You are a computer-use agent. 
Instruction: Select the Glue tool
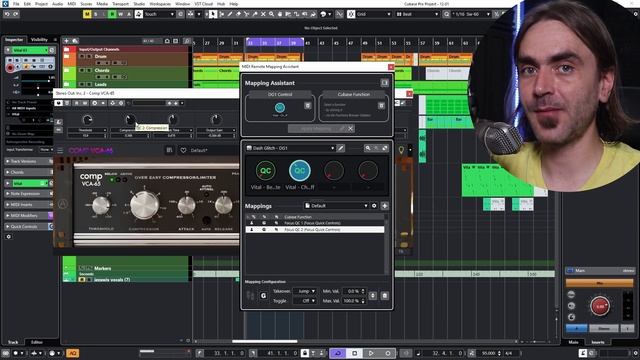pos(255,14)
